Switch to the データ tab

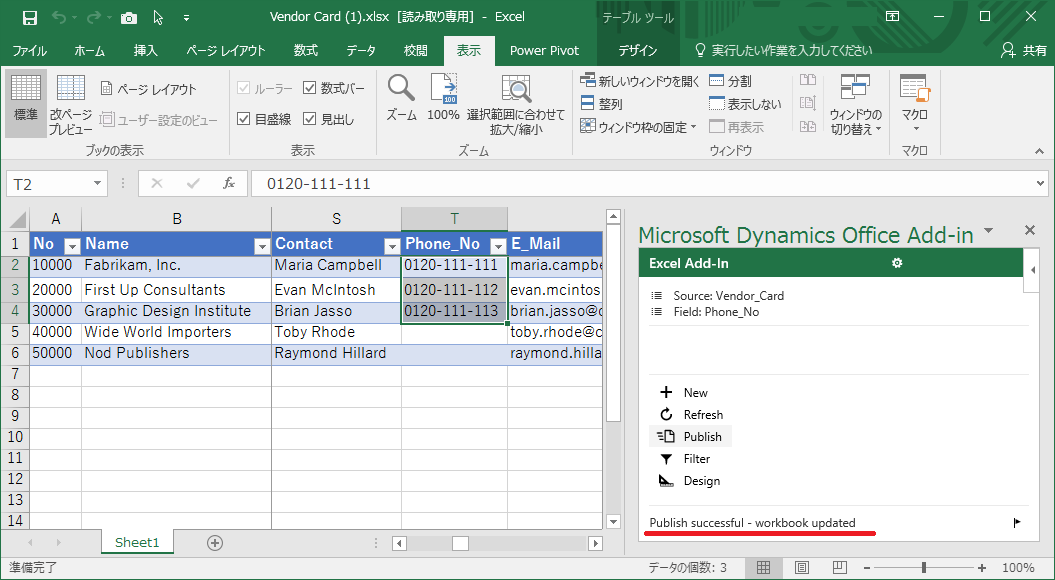[x=361, y=50]
